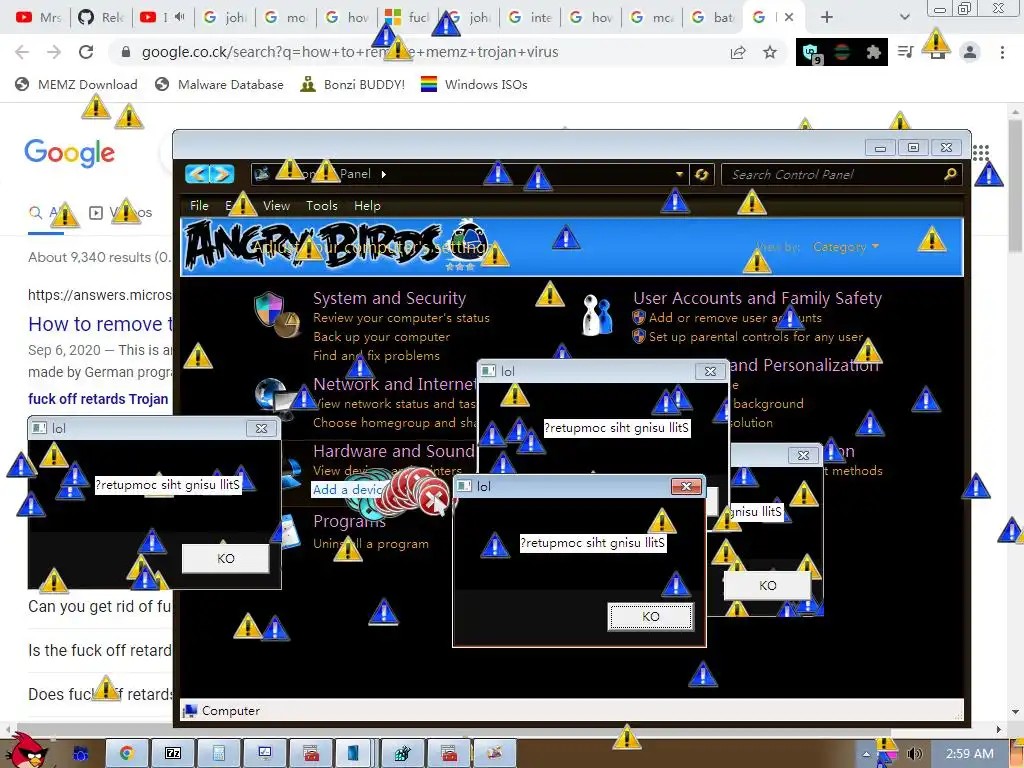Image resolution: width=1024 pixels, height=768 pixels.
Task: Click KO in the left lol dialog
Action: (225, 559)
